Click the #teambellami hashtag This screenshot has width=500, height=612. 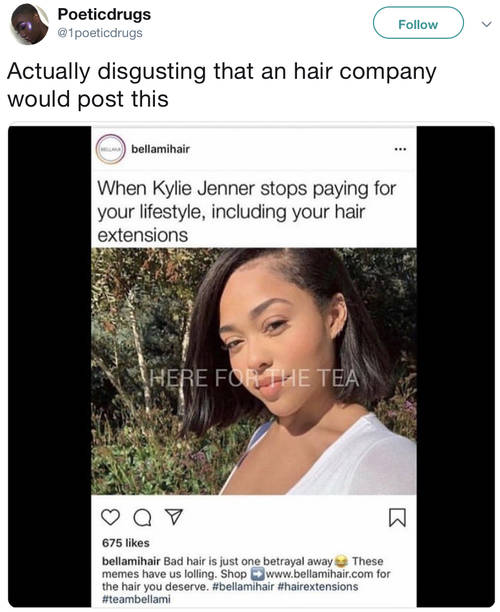point(136,599)
